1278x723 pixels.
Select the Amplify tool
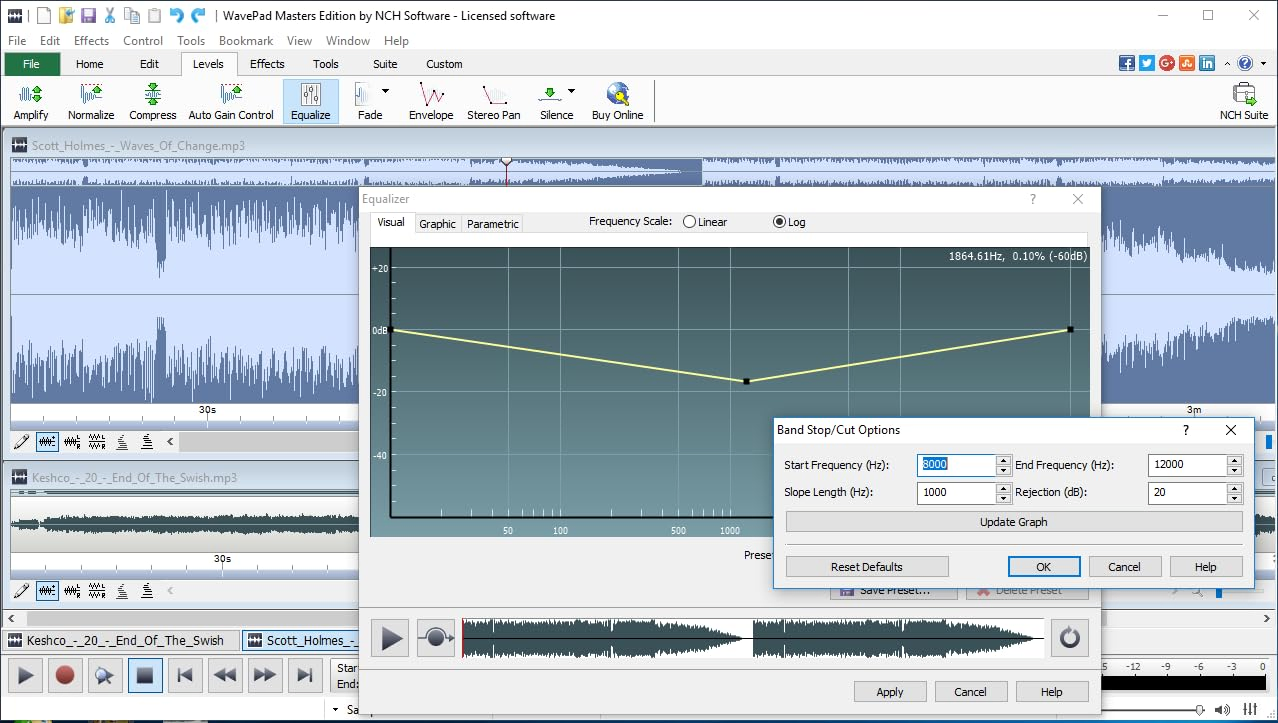(x=30, y=100)
